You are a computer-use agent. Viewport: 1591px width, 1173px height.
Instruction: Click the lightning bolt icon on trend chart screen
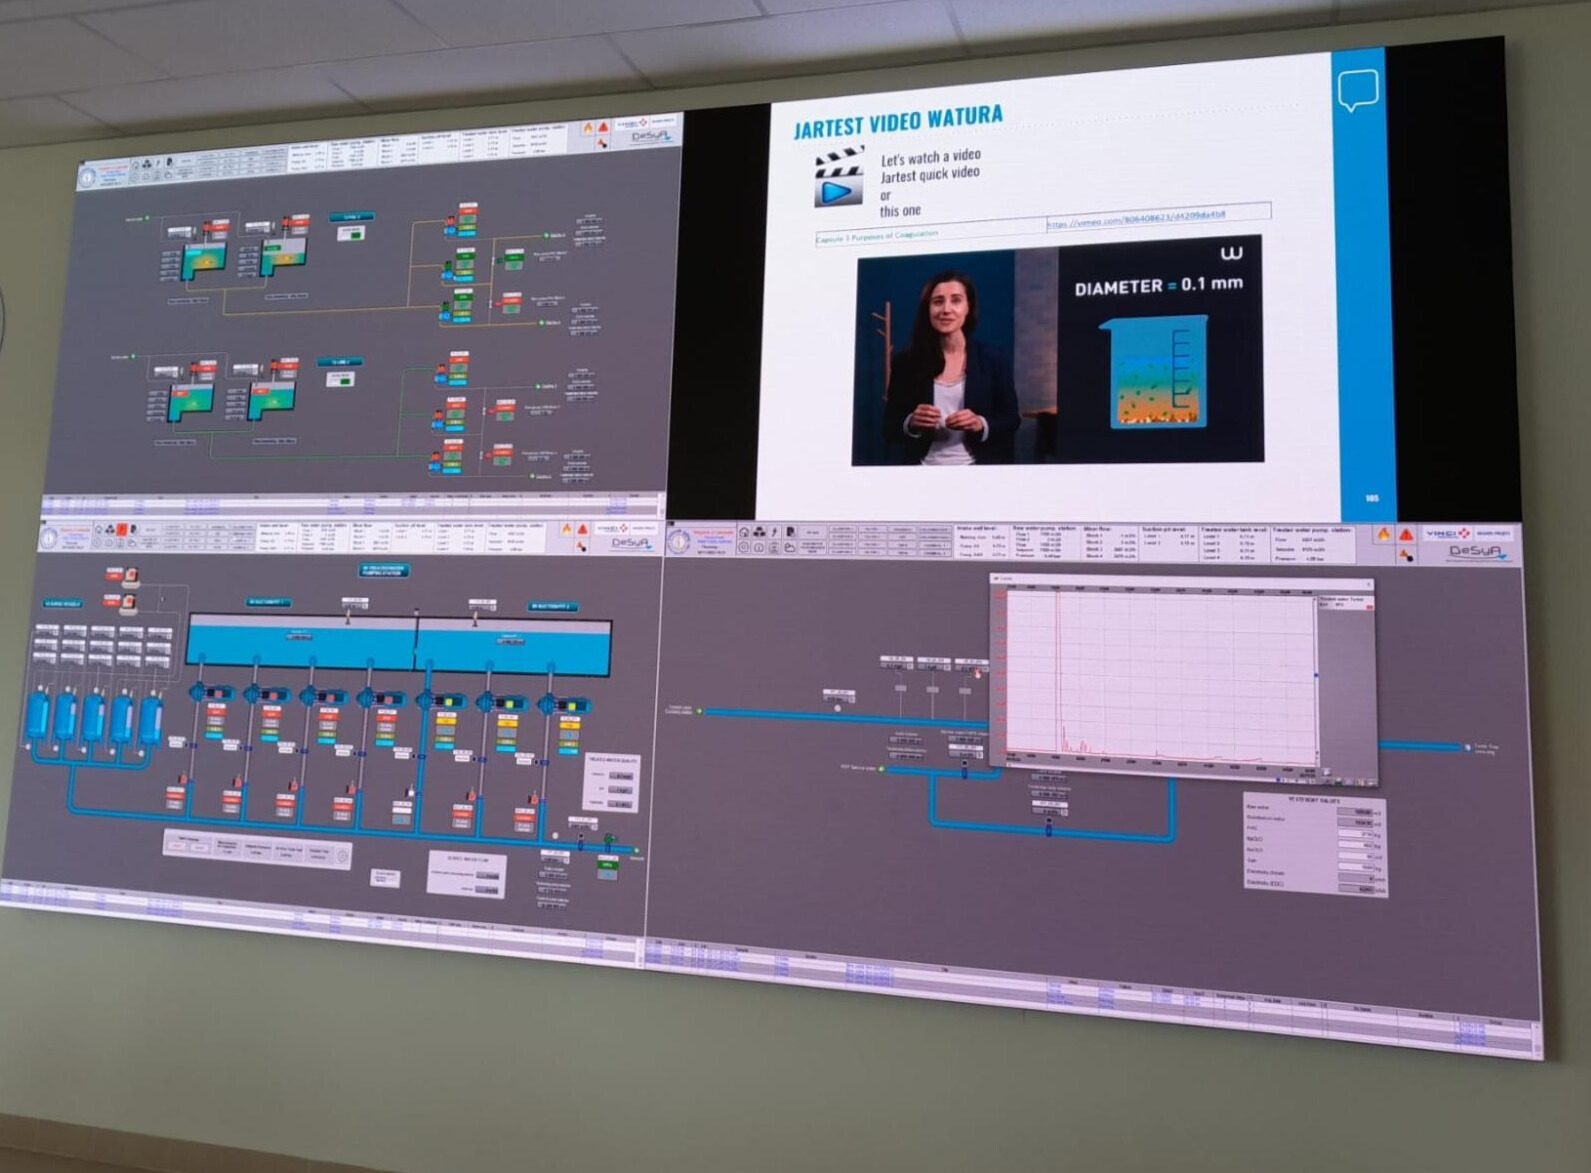coord(774,532)
